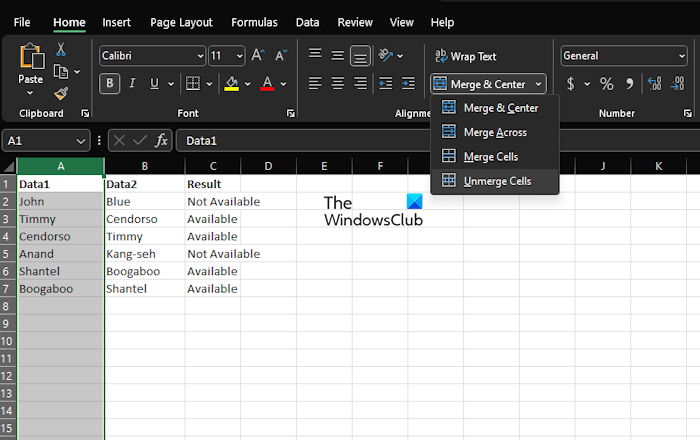Image resolution: width=700 pixels, height=440 pixels.
Task: Click the Increase Font Size icon
Action: [258, 56]
